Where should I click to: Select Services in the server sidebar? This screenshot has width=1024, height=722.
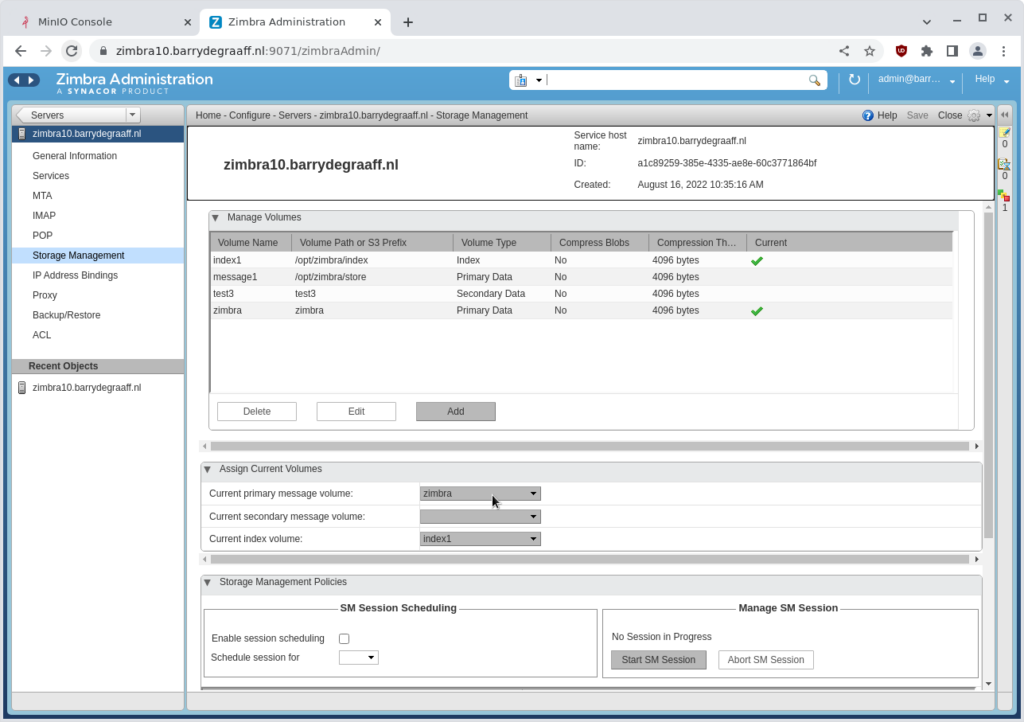[50, 176]
